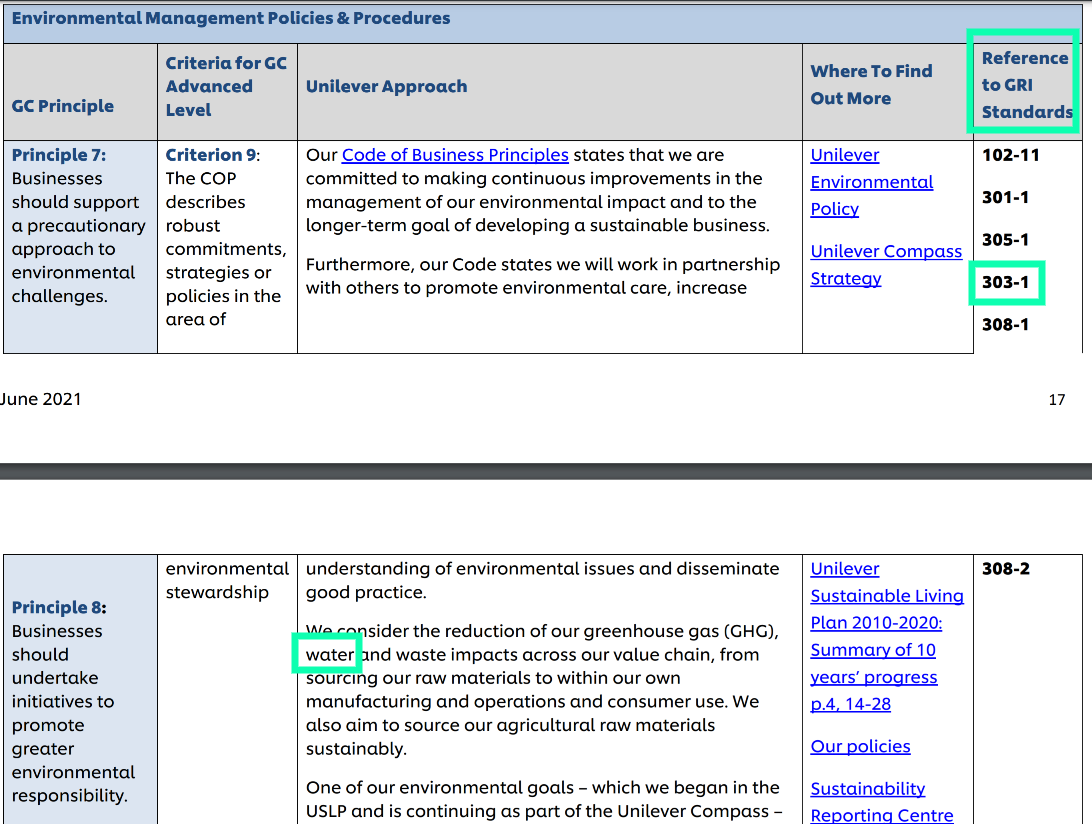Image resolution: width=1092 pixels, height=824 pixels.
Task: Open the Unilever Environmental Policy link
Action: pos(872,182)
